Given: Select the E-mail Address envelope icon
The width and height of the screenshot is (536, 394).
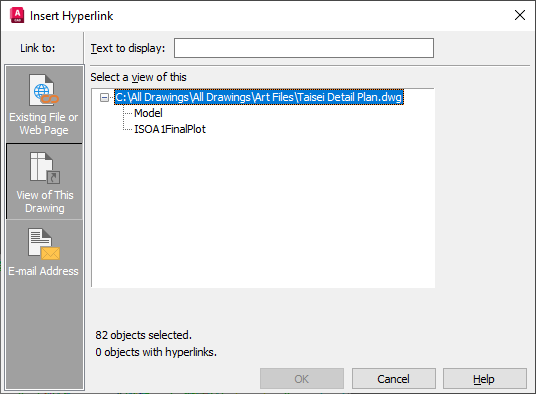Looking at the screenshot, I should coord(44,244).
